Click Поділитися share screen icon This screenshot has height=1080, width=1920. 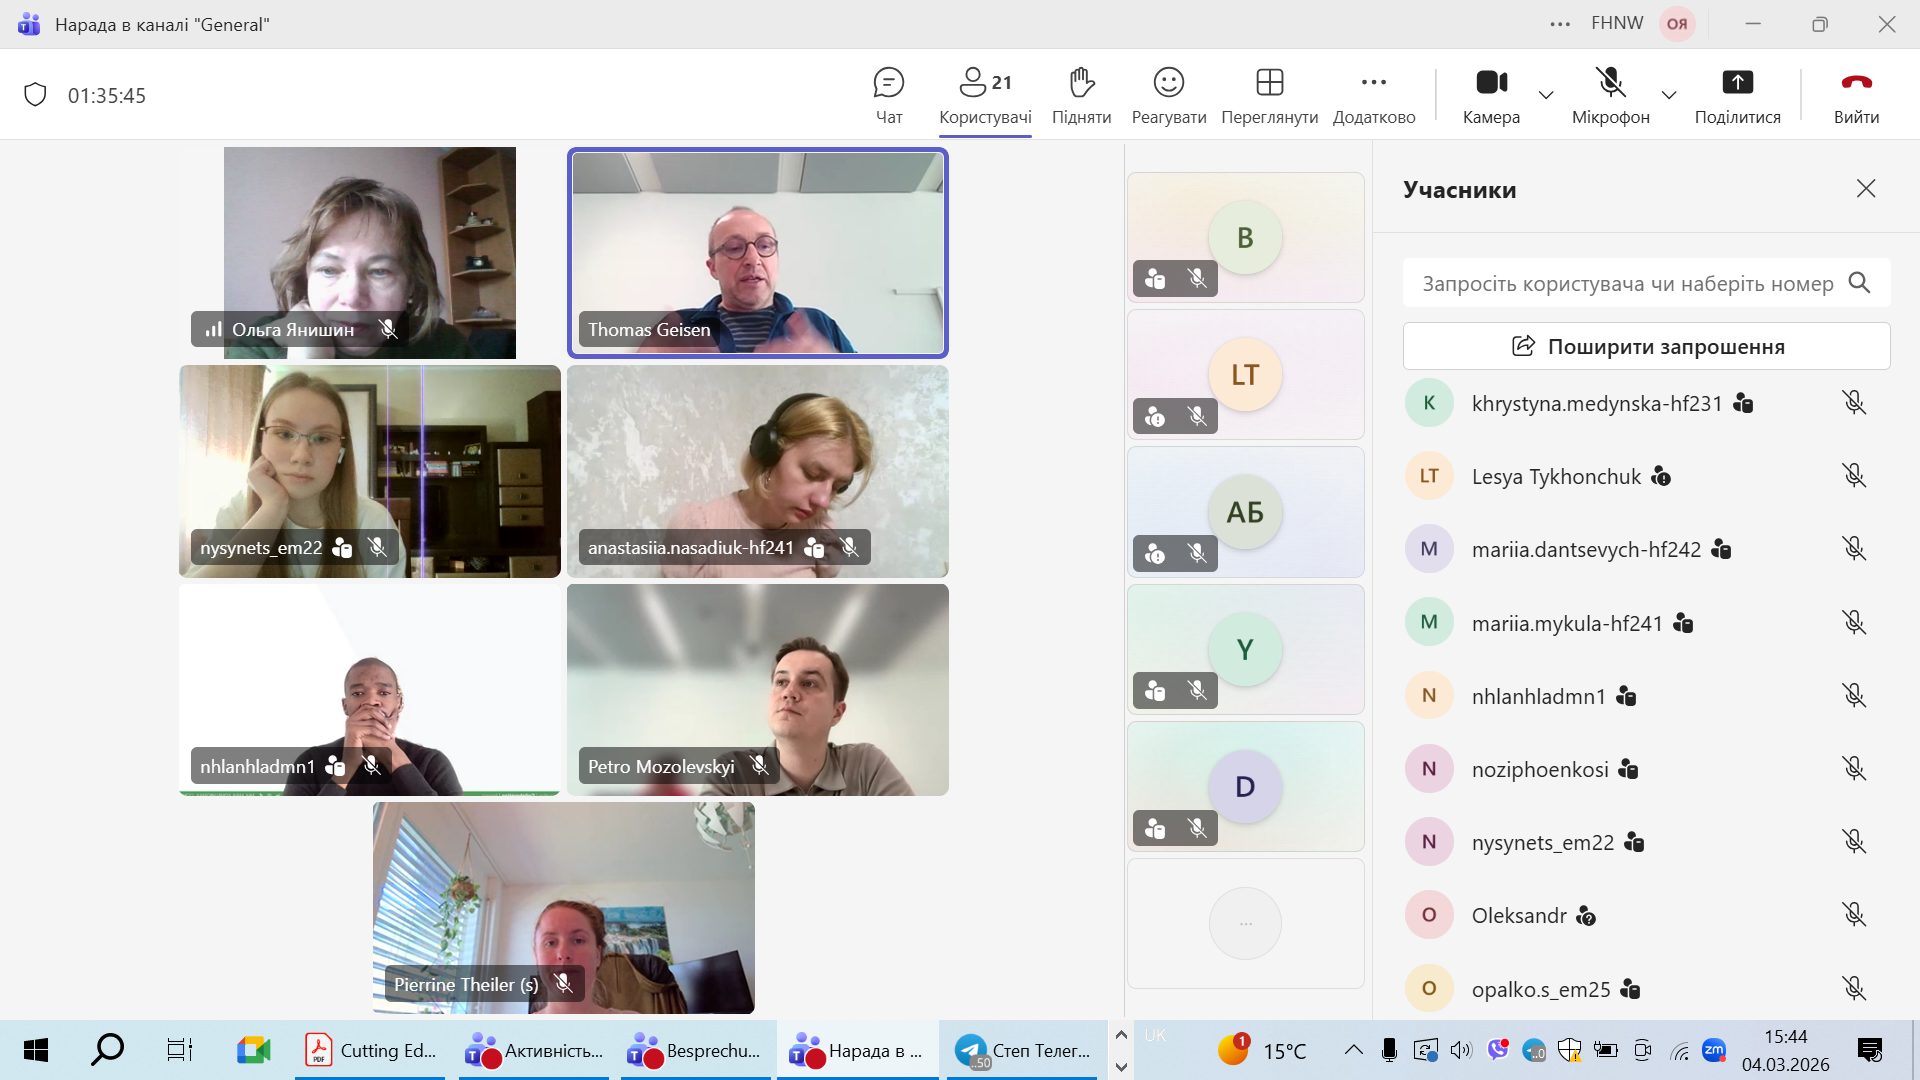coord(1737,83)
